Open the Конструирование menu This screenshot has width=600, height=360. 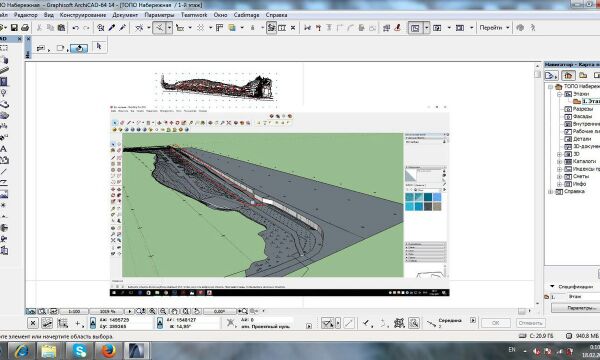coord(83,15)
